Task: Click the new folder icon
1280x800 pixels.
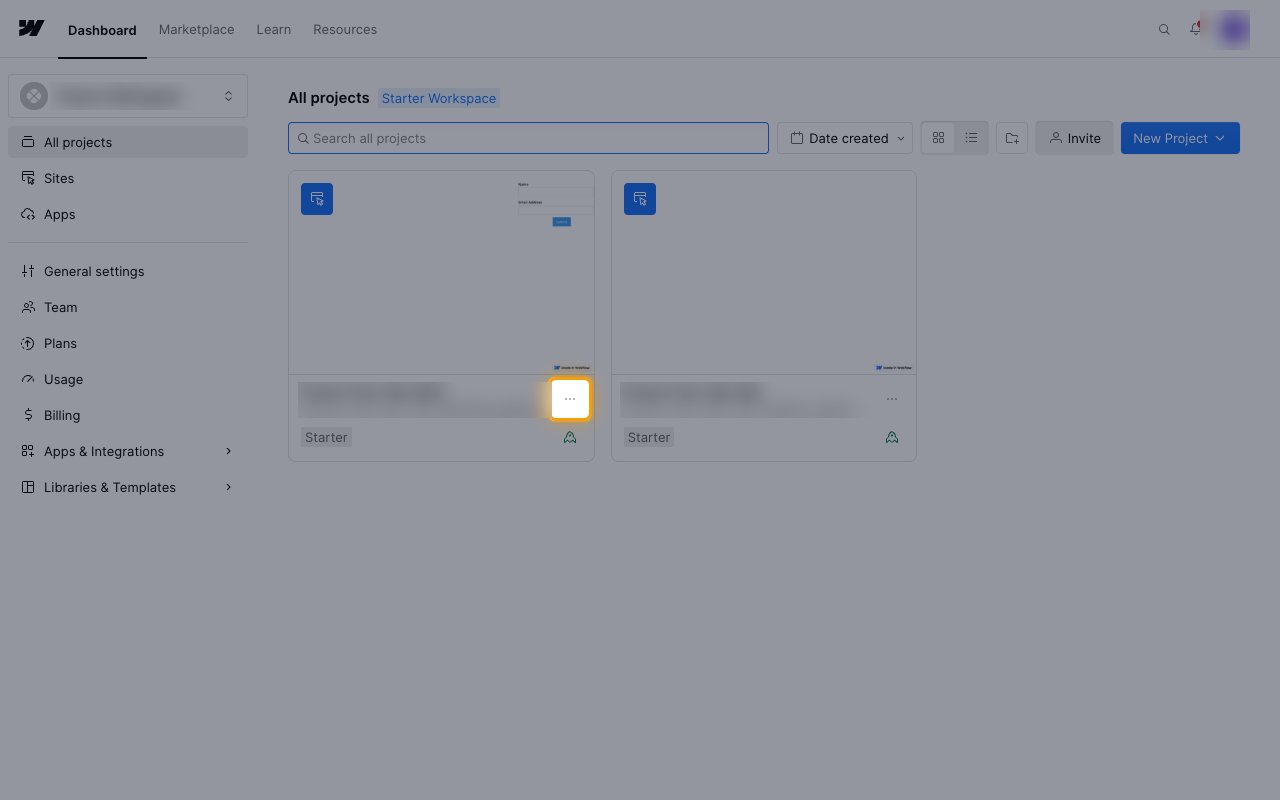Action: 1012,138
